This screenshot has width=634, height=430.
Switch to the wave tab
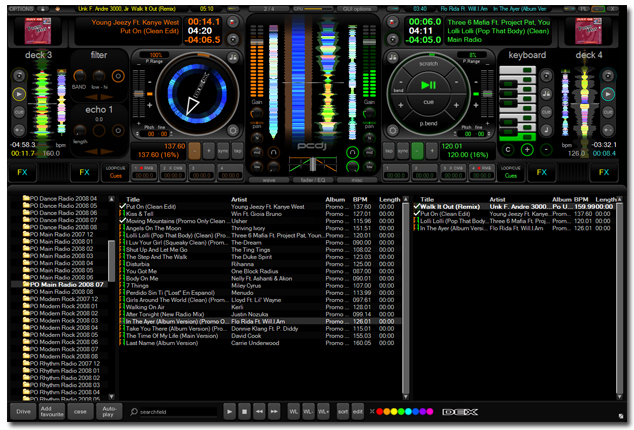click(269, 180)
